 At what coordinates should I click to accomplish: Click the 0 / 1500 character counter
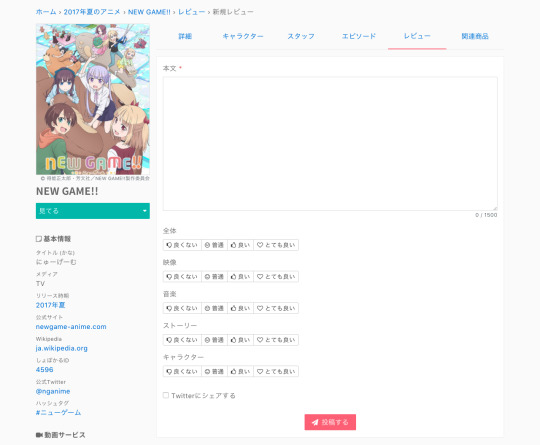pyautogui.click(x=486, y=215)
